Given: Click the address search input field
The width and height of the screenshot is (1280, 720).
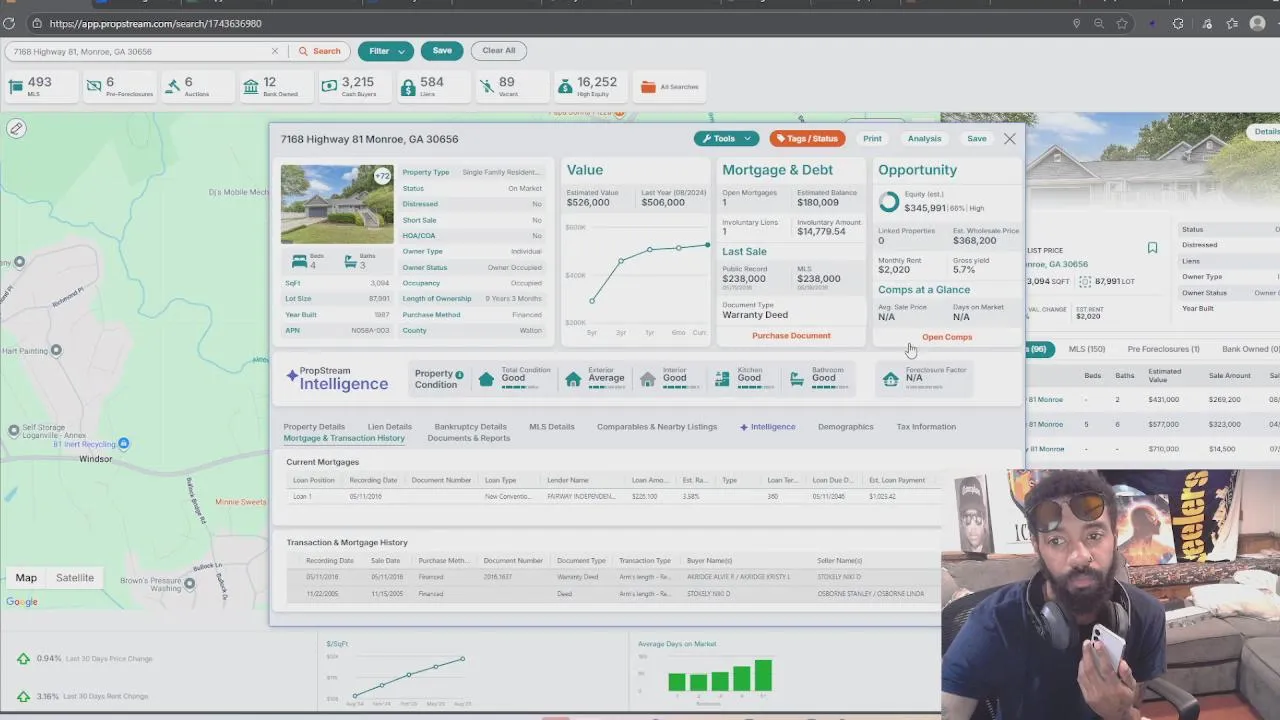Looking at the screenshot, I should tap(140, 51).
